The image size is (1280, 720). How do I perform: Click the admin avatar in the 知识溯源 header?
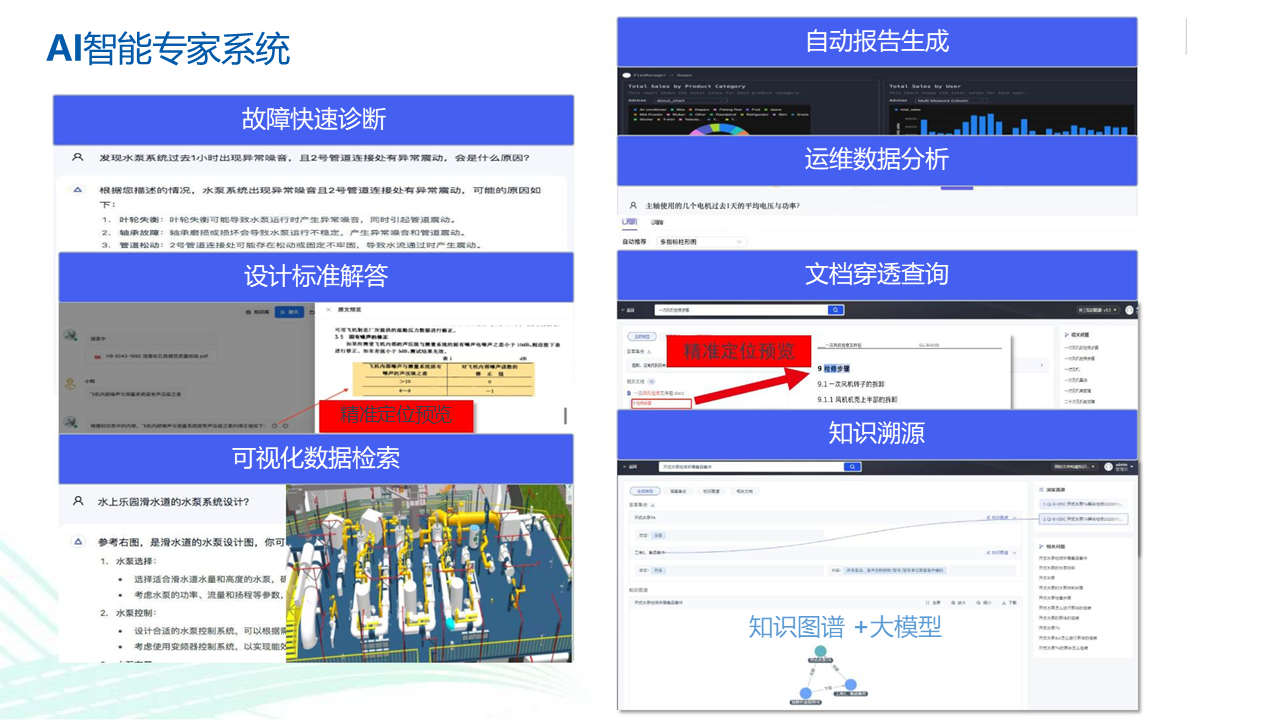[1108, 467]
